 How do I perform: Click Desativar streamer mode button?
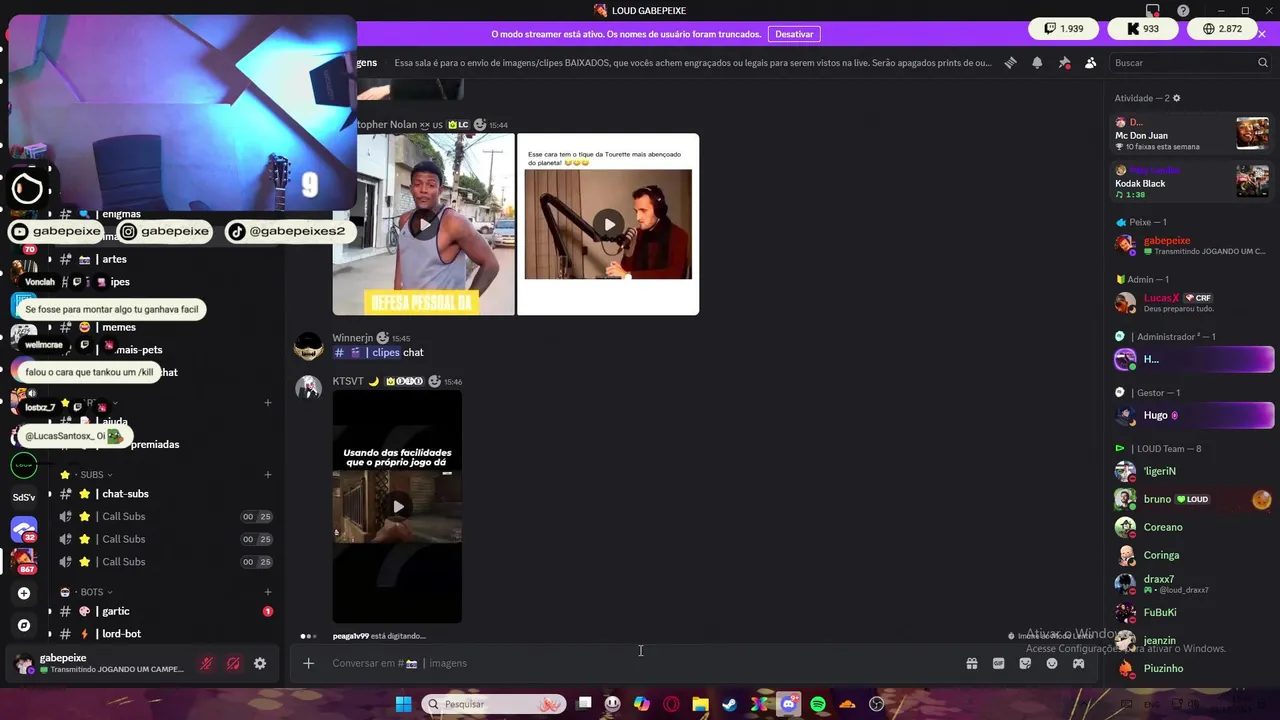[x=794, y=34]
